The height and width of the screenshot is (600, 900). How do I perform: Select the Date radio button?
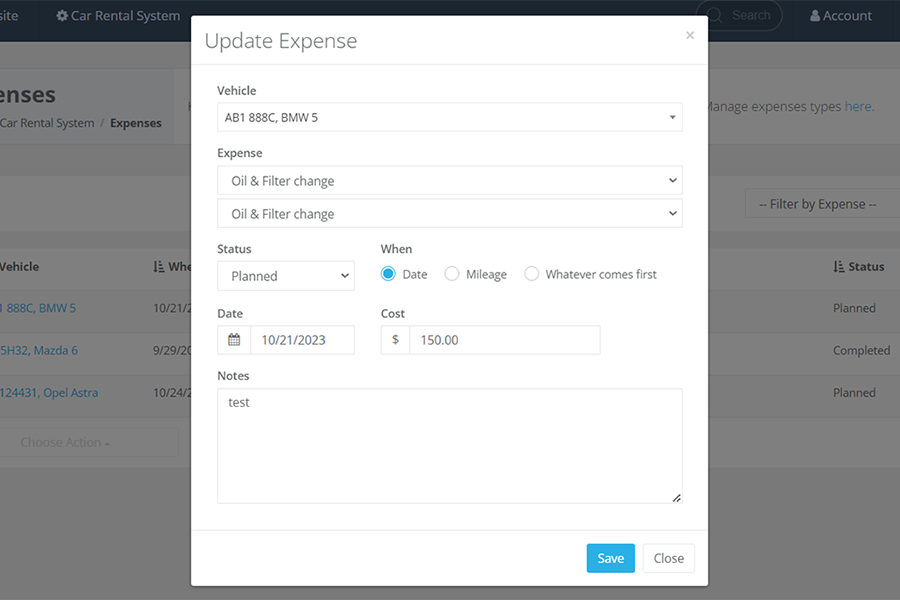[389, 274]
